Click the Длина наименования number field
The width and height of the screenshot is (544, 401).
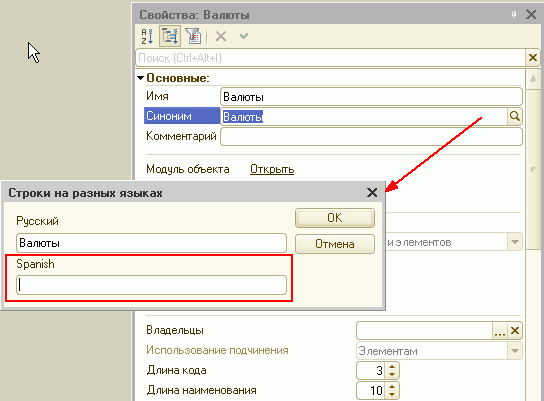pyautogui.click(x=371, y=391)
